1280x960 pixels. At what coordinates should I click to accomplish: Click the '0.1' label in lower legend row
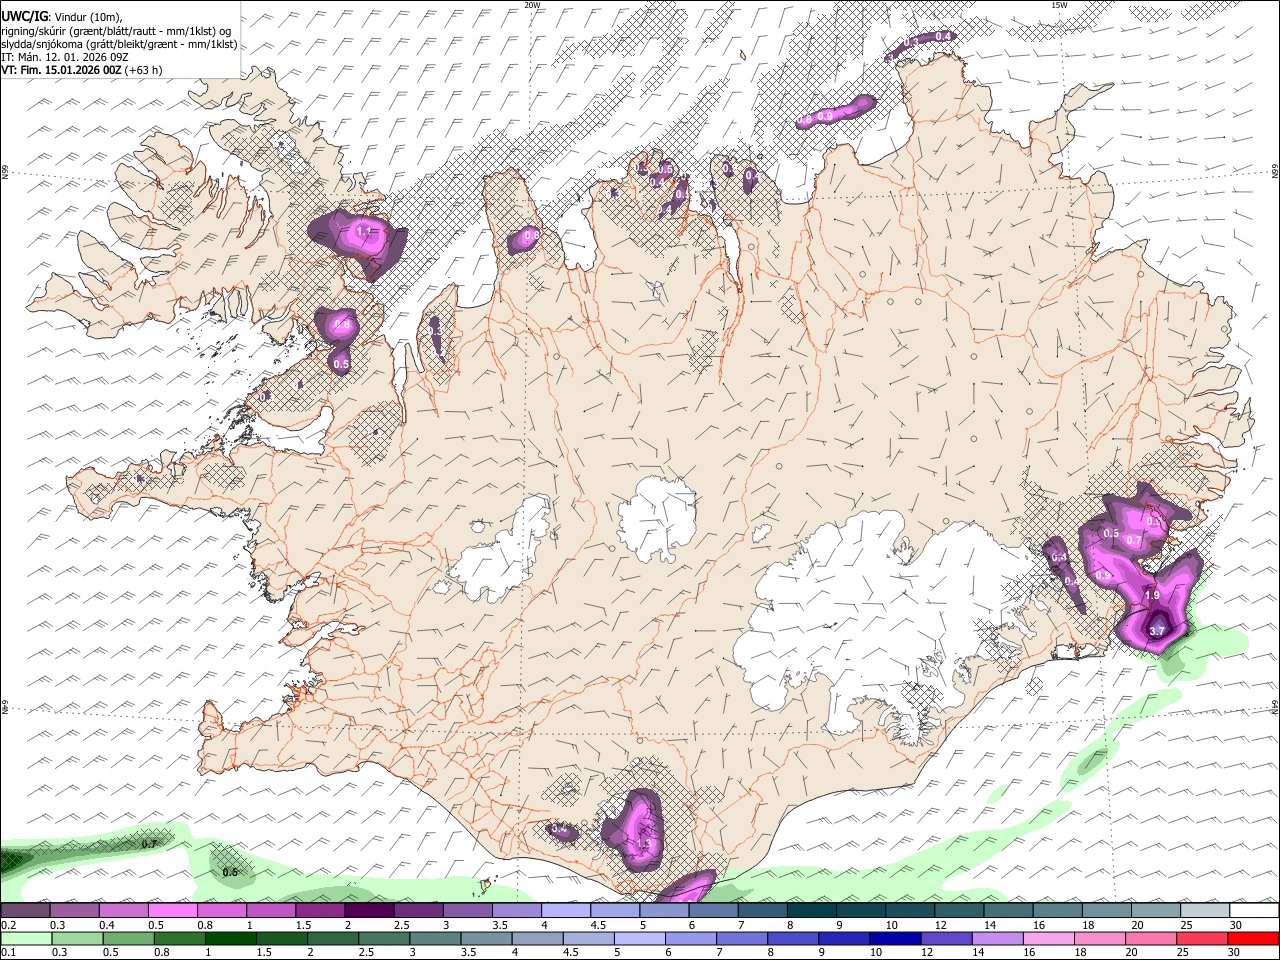(8, 952)
